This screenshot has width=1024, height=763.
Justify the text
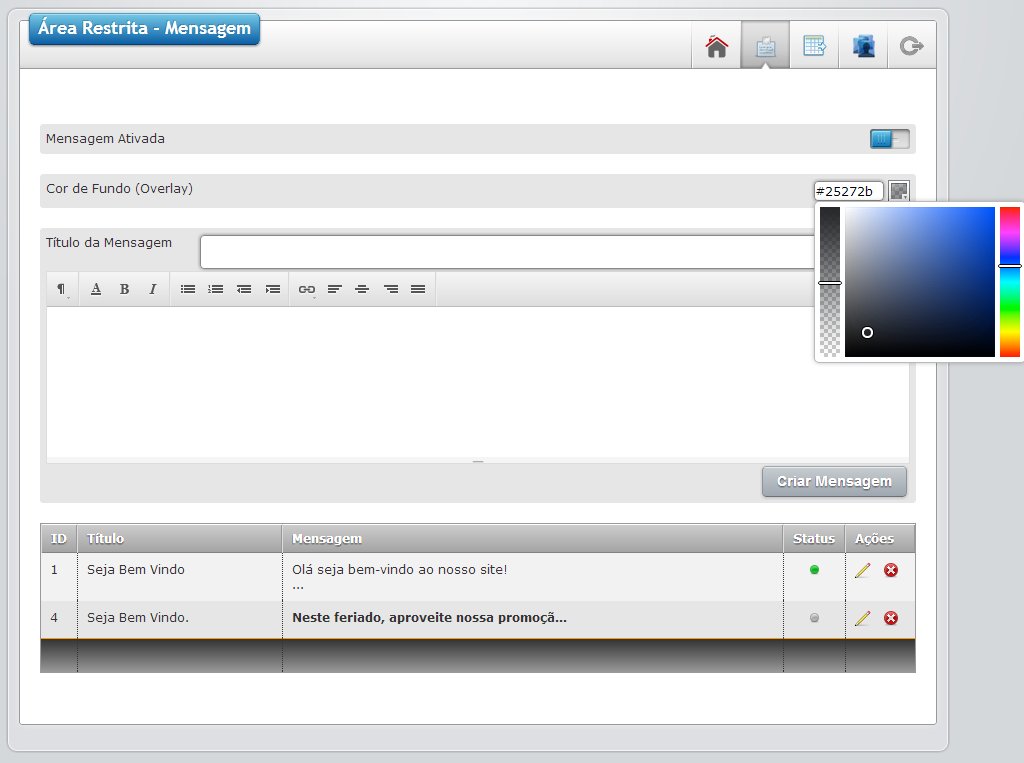[418, 289]
